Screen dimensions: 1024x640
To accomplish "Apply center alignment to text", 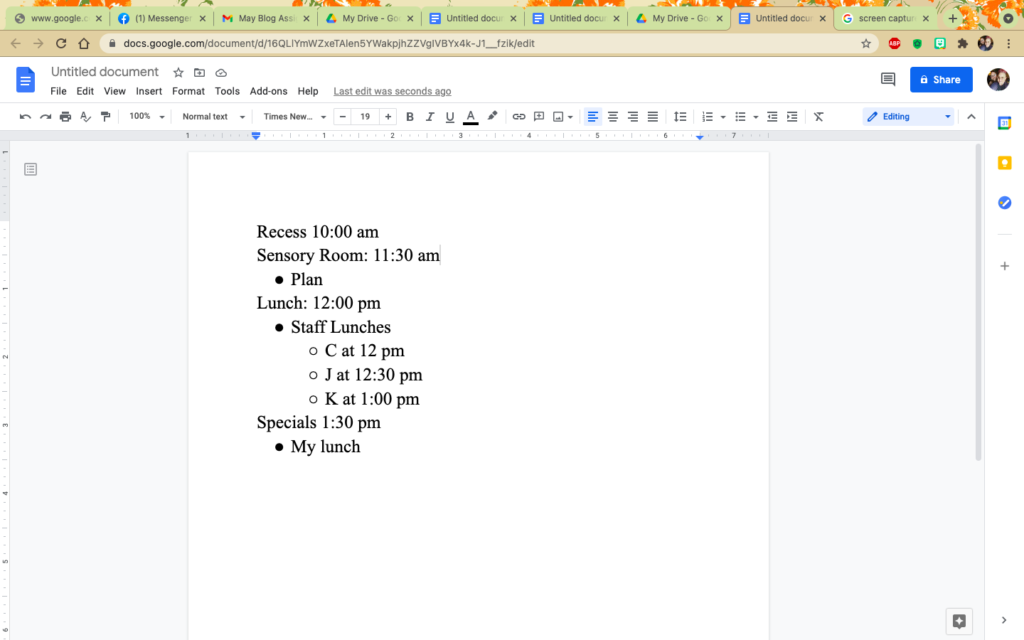I will click(x=612, y=116).
